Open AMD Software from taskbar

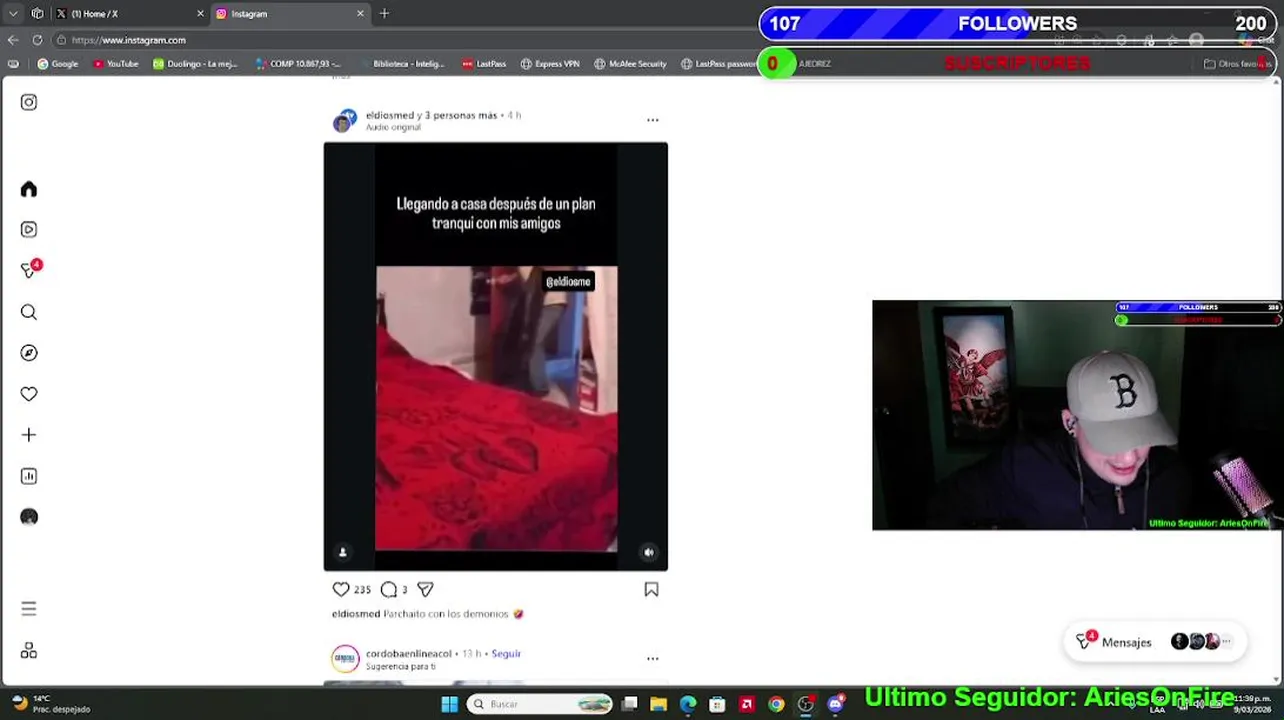pyautogui.click(x=746, y=704)
